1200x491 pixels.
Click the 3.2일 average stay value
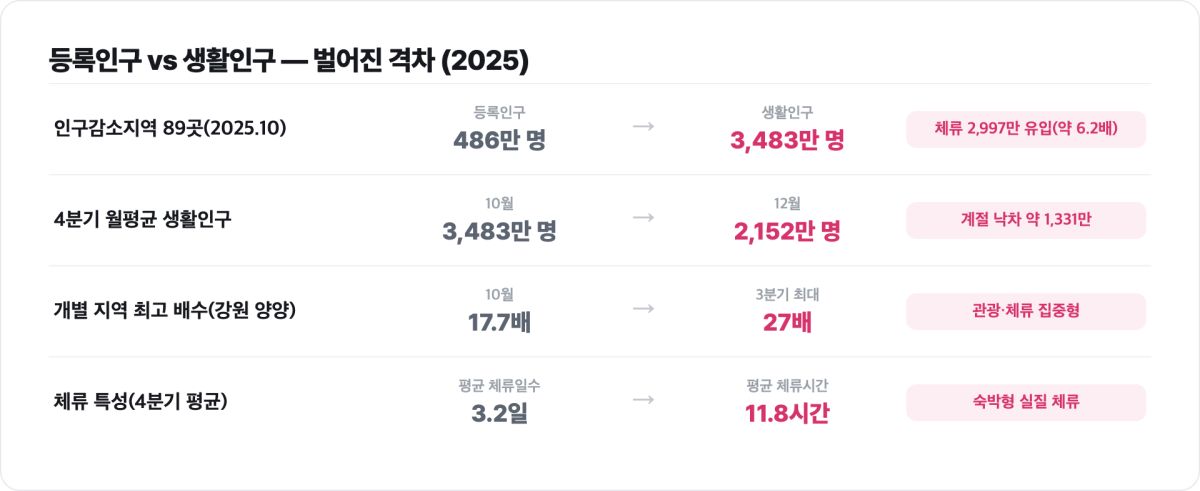click(499, 413)
